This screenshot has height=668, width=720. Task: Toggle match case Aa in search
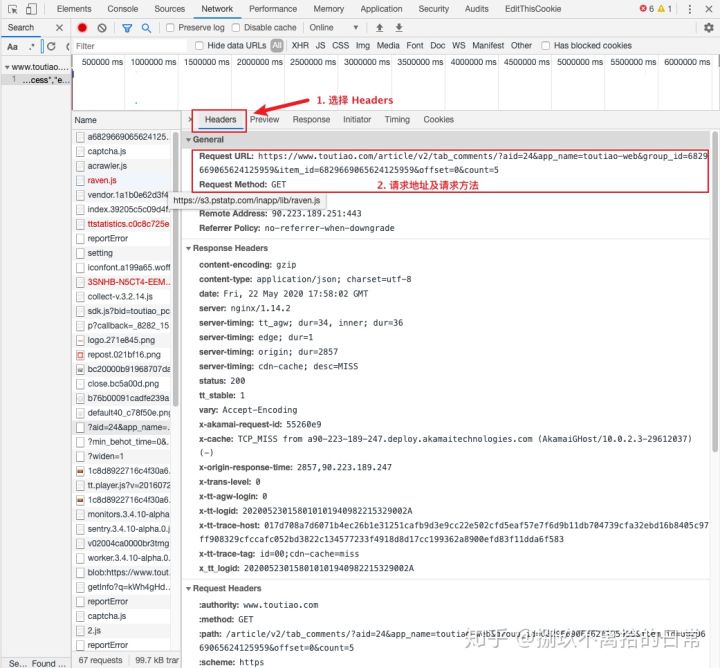click(12, 46)
